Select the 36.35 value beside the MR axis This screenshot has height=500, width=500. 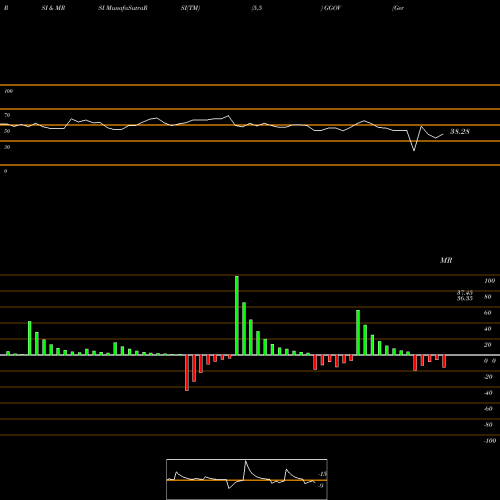coord(465,298)
